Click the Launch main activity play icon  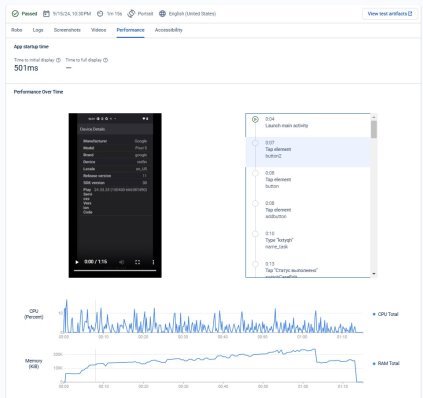pyautogui.click(x=255, y=119)
